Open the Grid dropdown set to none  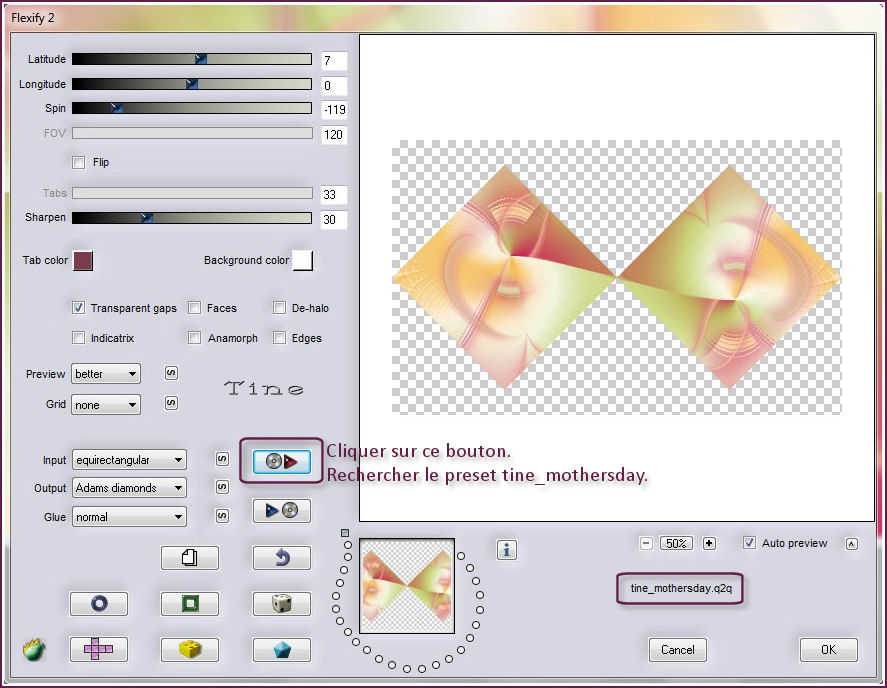click(x=106, y=405)
